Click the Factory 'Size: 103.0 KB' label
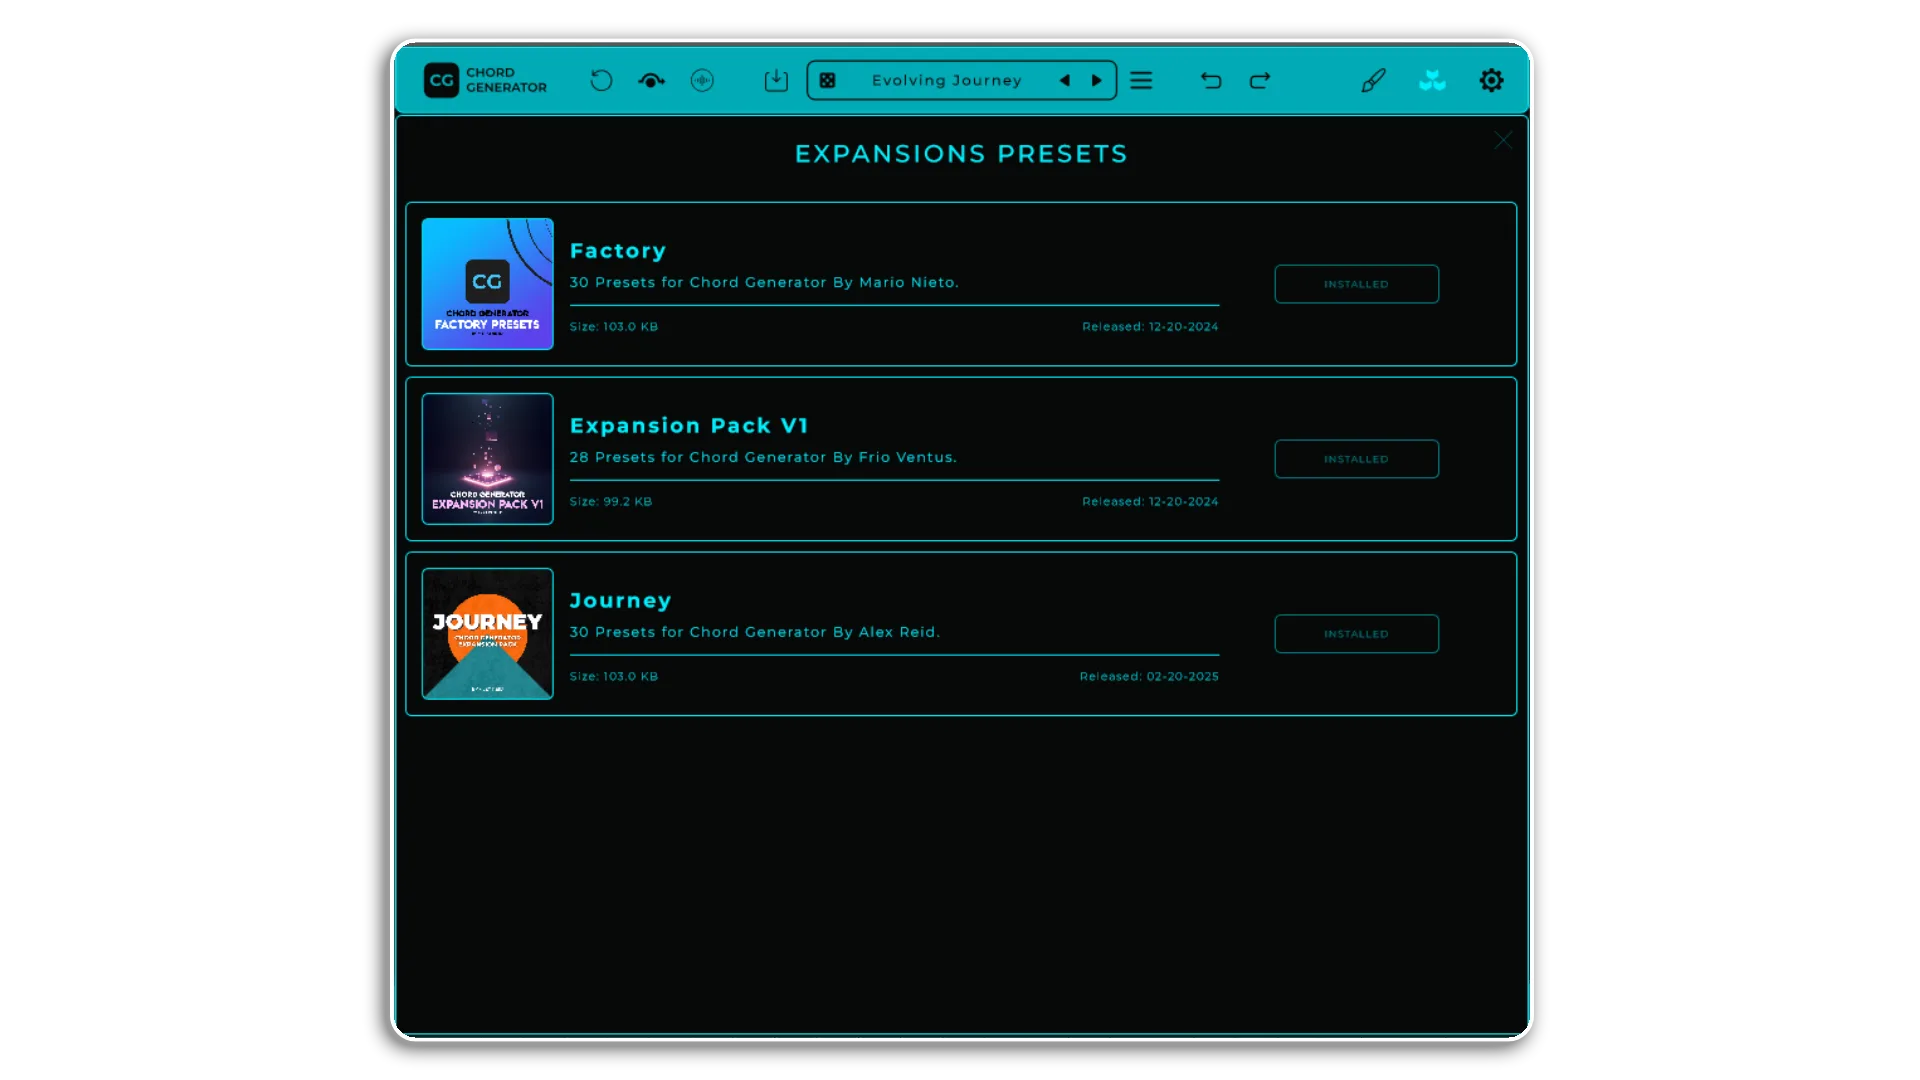 click(614, 327)
